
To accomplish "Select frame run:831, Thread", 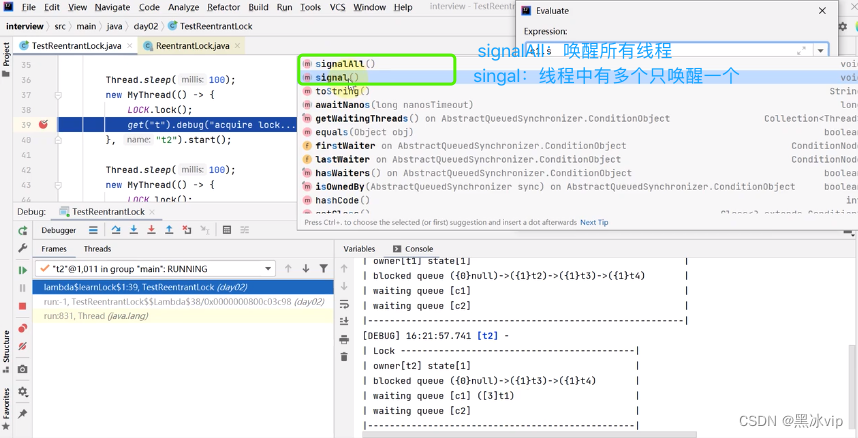I will 183,316.
